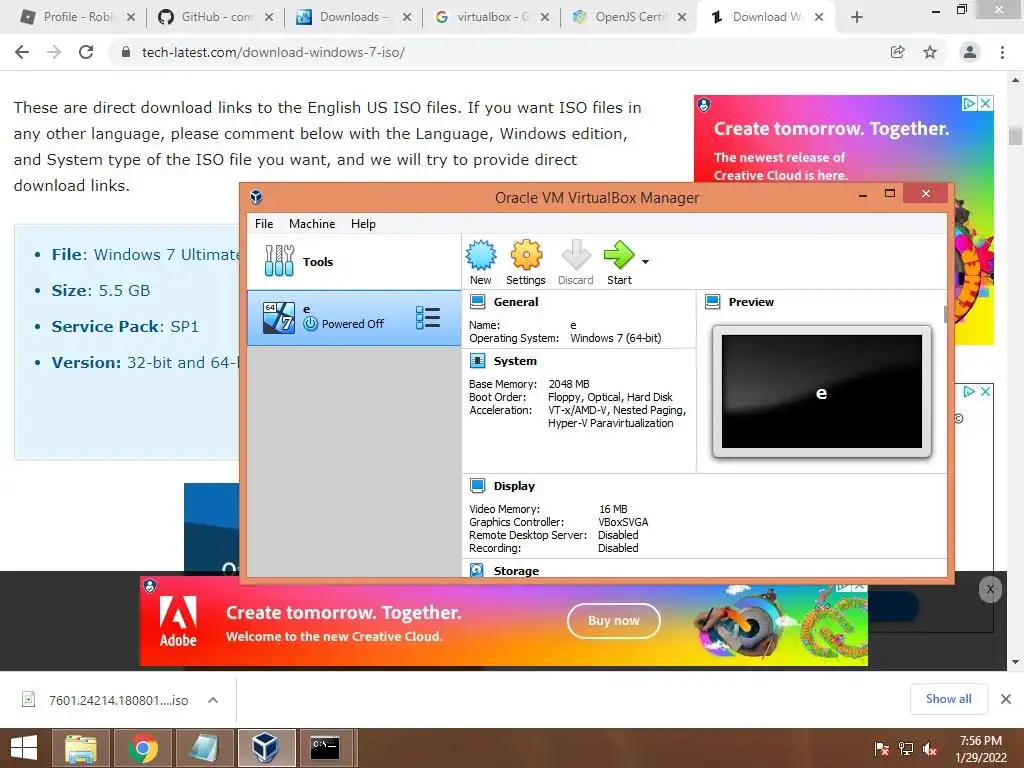
Task: Open the Storage section header
Action: (516, 571)
